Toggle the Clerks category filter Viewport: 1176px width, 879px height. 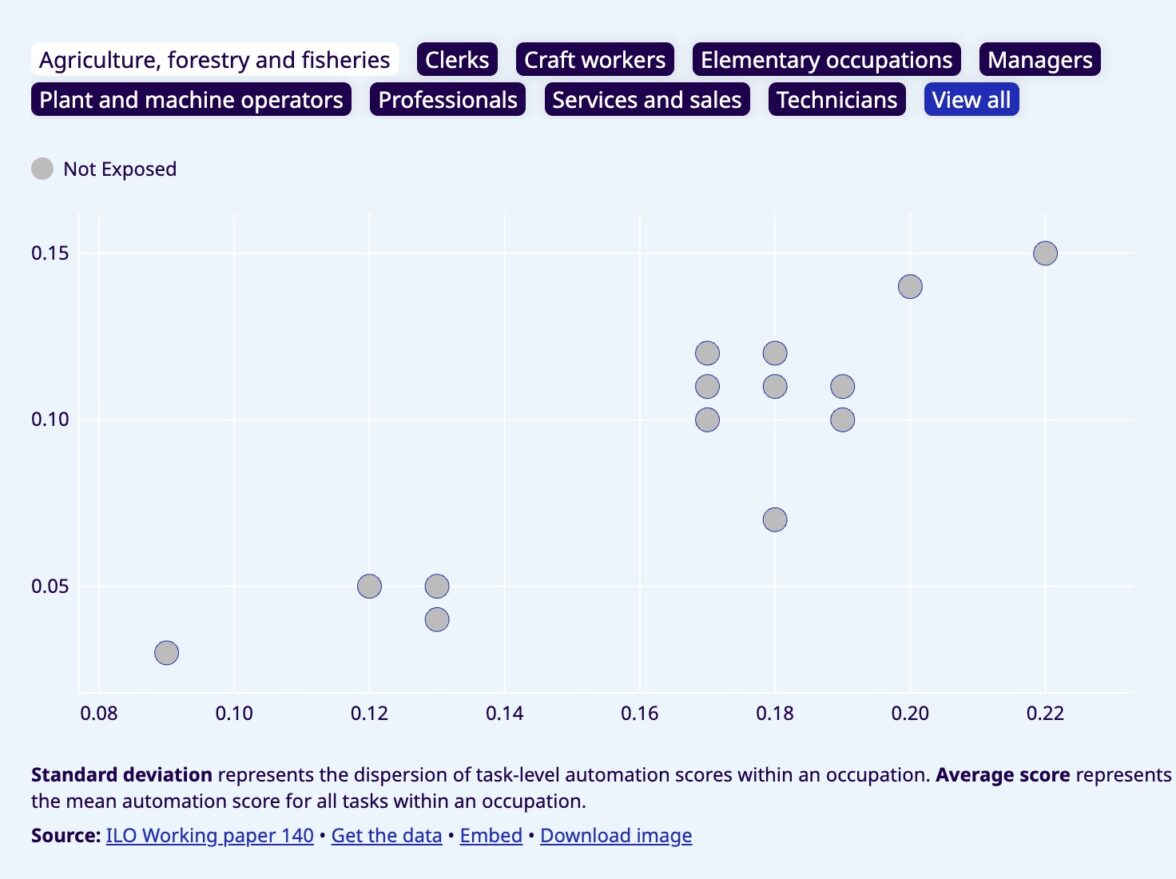(457, 60)
